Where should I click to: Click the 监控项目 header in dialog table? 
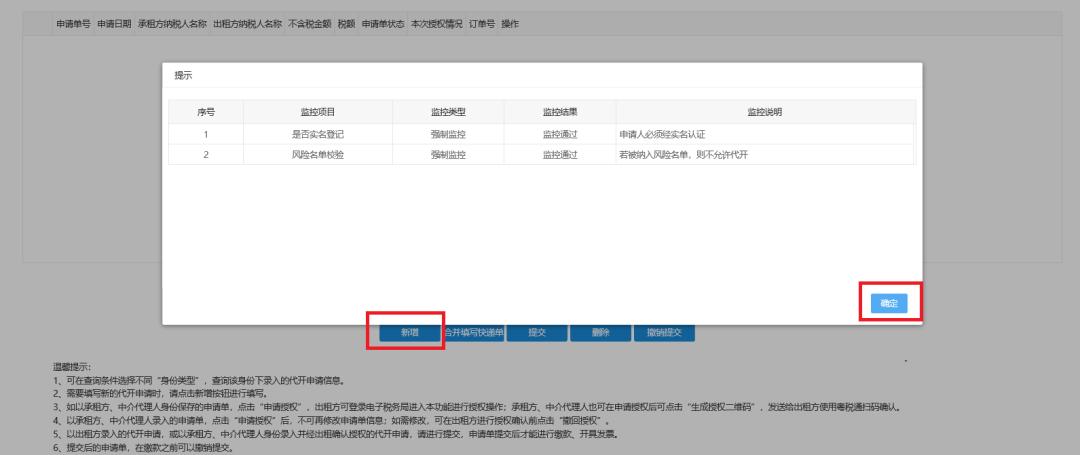click(x=318, y=112)
